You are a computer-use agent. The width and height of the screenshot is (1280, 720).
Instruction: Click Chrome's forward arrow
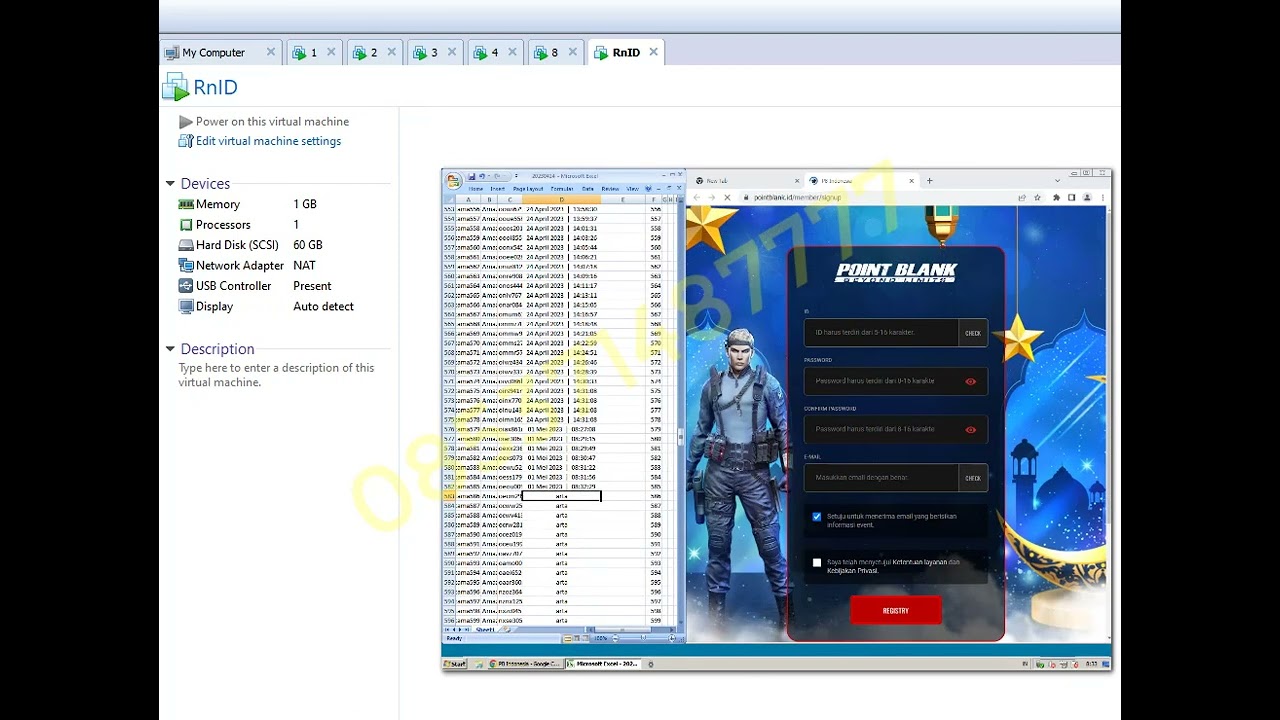pyautogui.click(x=711, y=198)
